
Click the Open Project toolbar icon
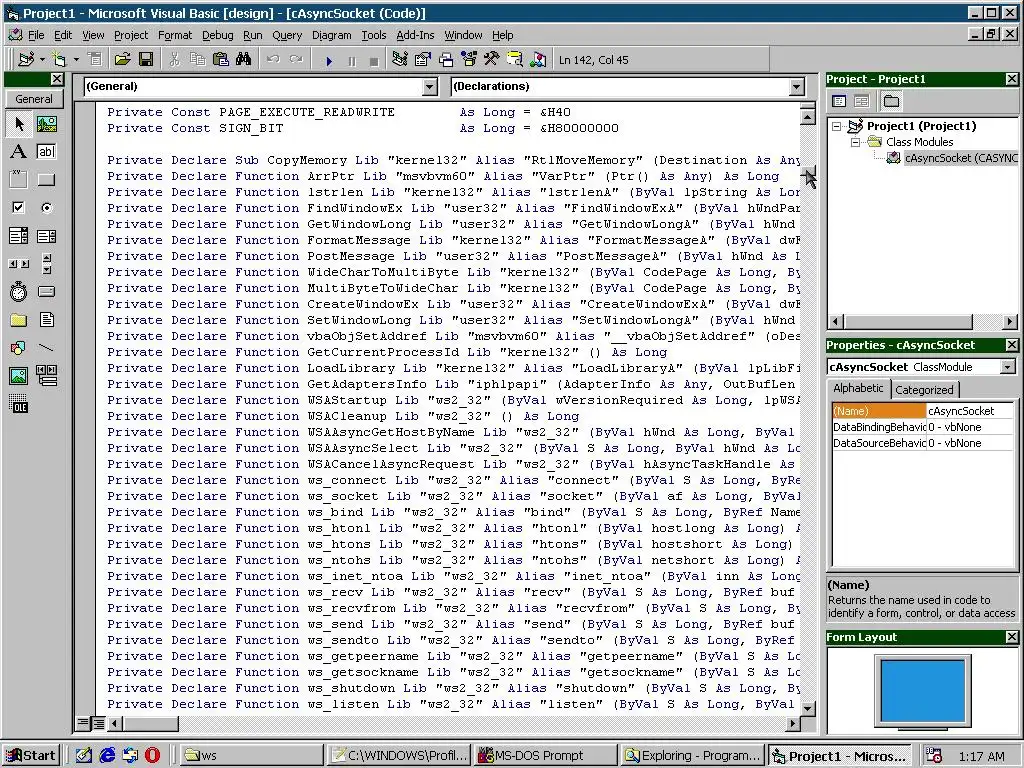122,60
